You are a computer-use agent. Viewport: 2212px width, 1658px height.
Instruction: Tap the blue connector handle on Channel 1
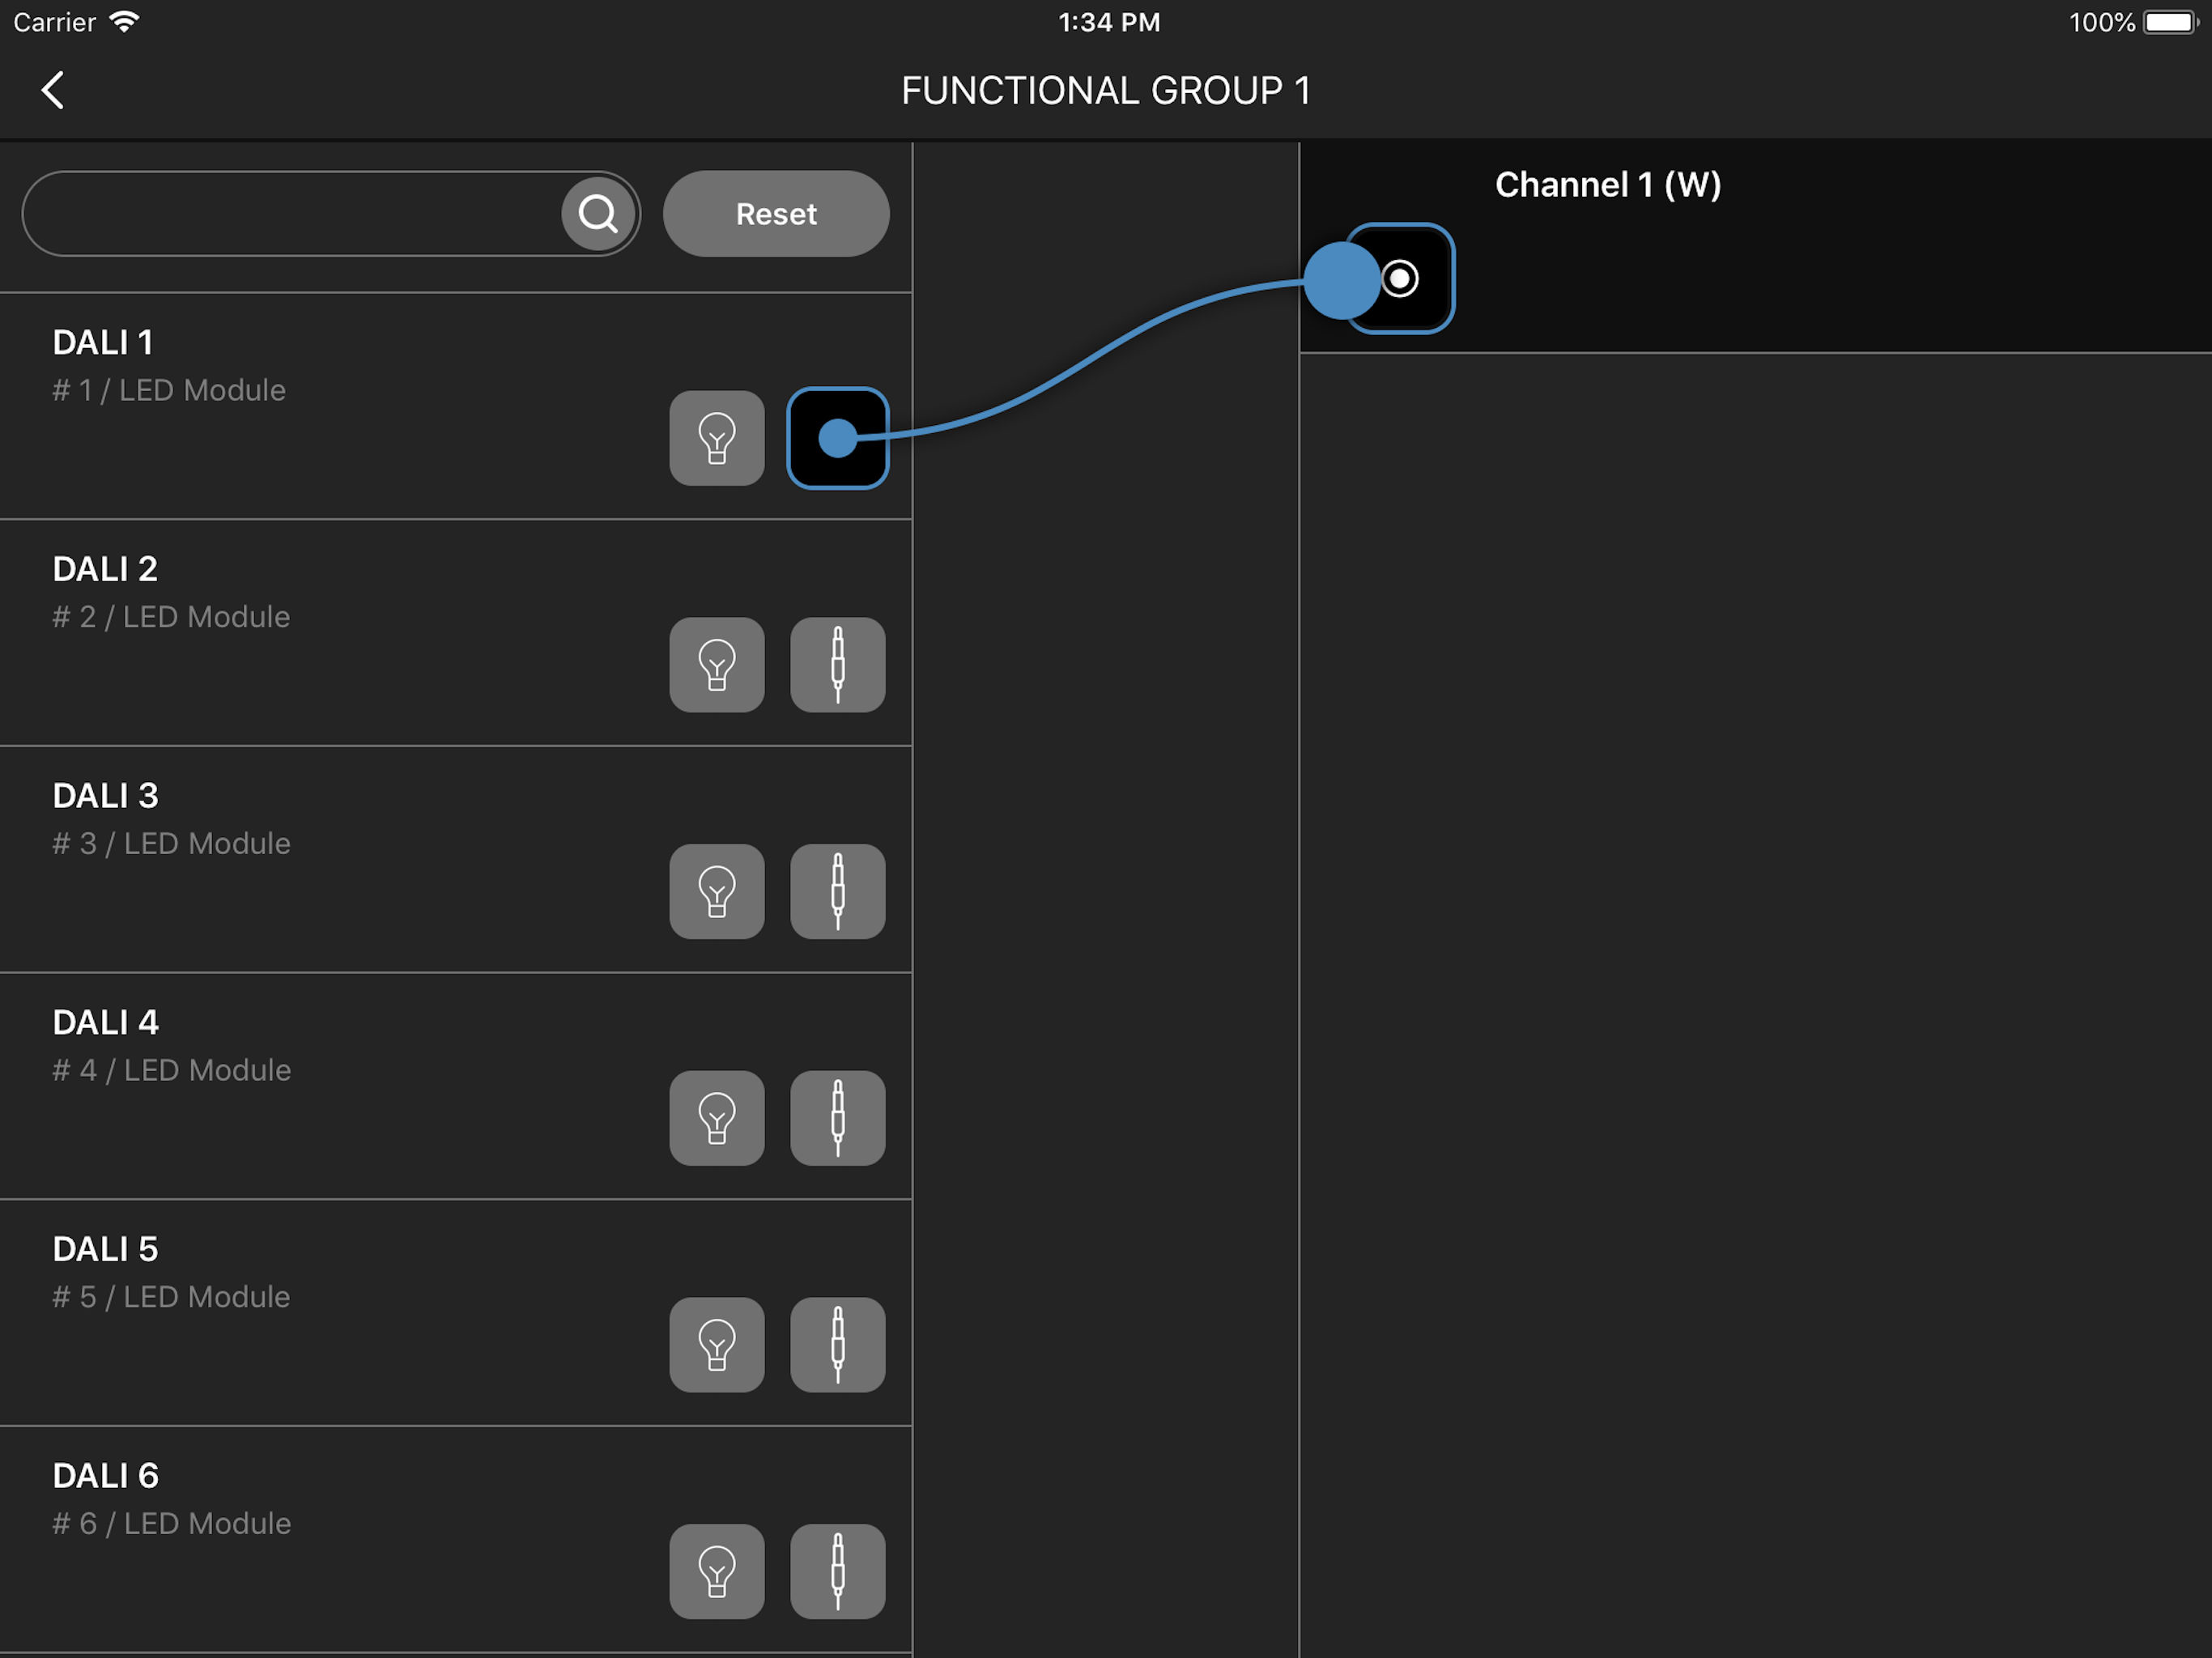pyautogui.click(x=1342, y=281)
